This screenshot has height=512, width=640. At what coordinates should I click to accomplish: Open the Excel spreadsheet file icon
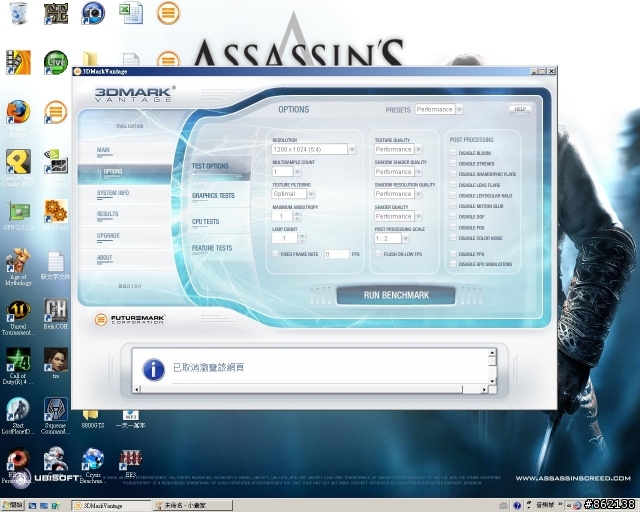pyautogui.click(x=131, y=13)
